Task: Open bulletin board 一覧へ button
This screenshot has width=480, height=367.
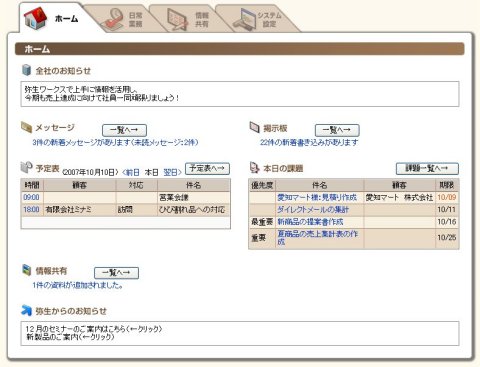Action: pos(337,130)
